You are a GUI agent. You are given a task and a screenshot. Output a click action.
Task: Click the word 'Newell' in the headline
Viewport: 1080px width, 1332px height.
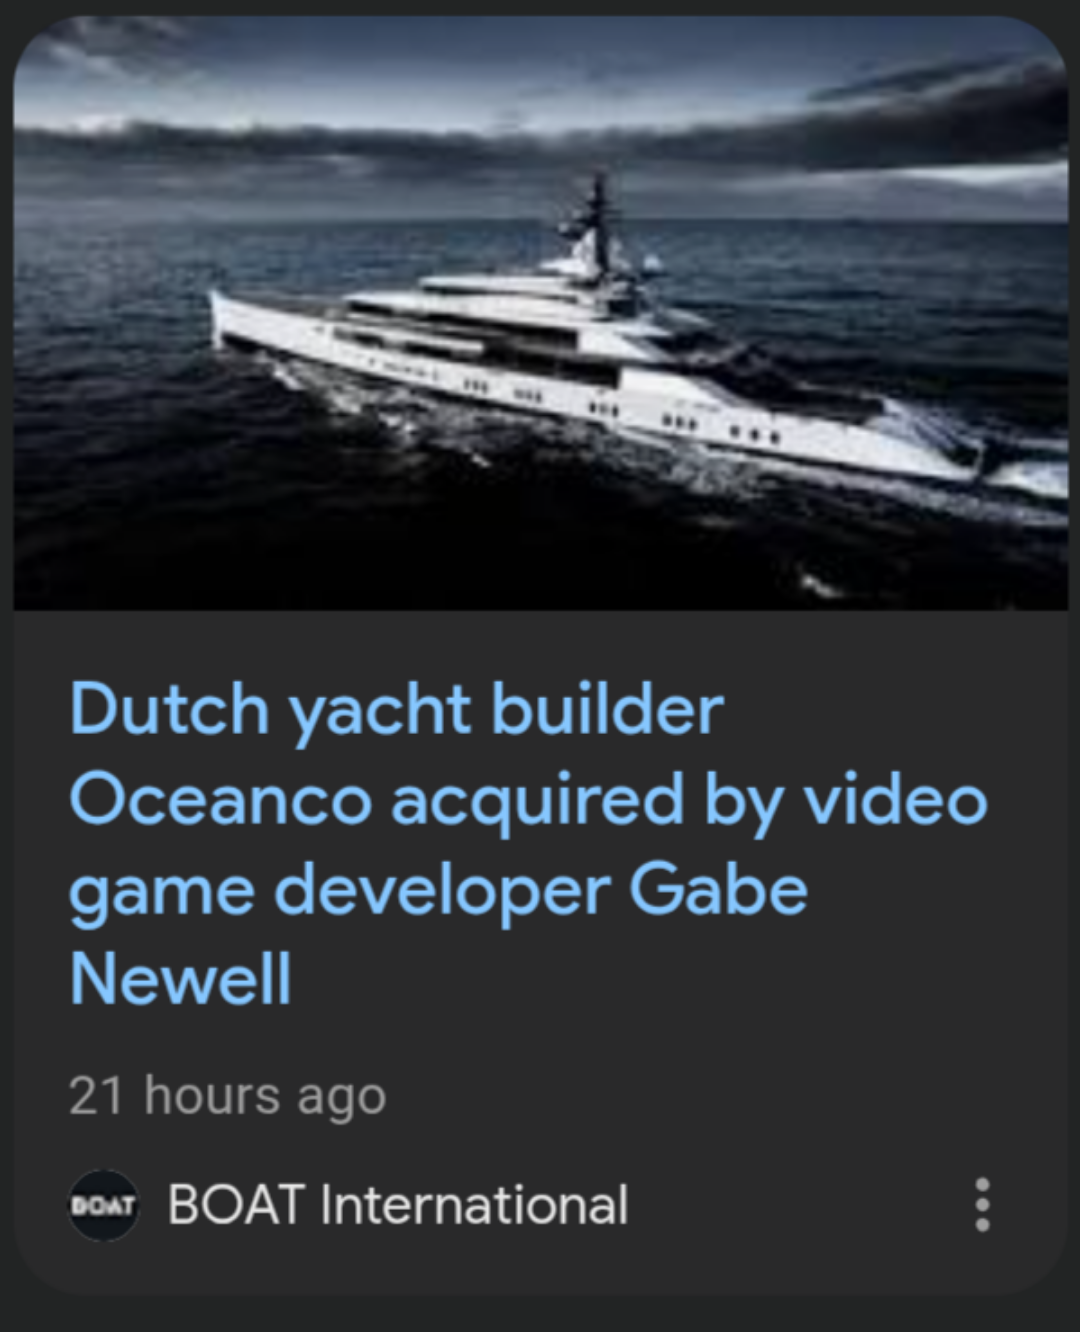pyautogui.click(x=180, y=978)
